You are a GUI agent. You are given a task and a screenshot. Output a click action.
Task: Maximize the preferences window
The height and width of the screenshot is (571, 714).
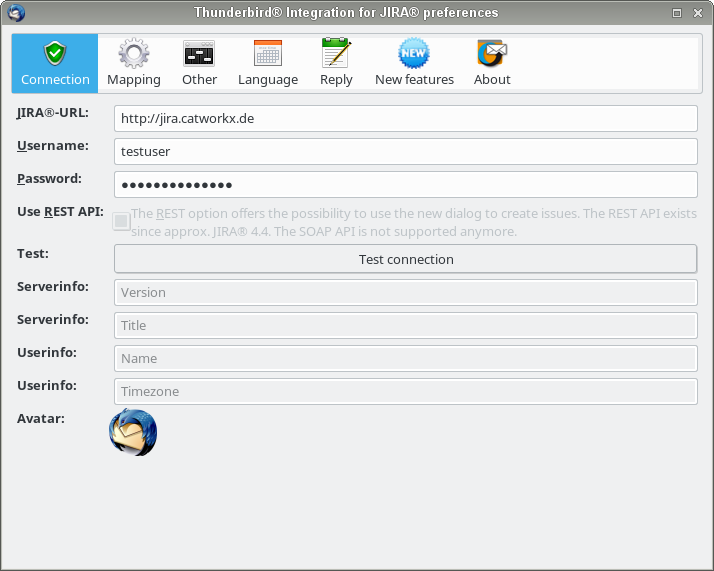[x=677, y=13]
